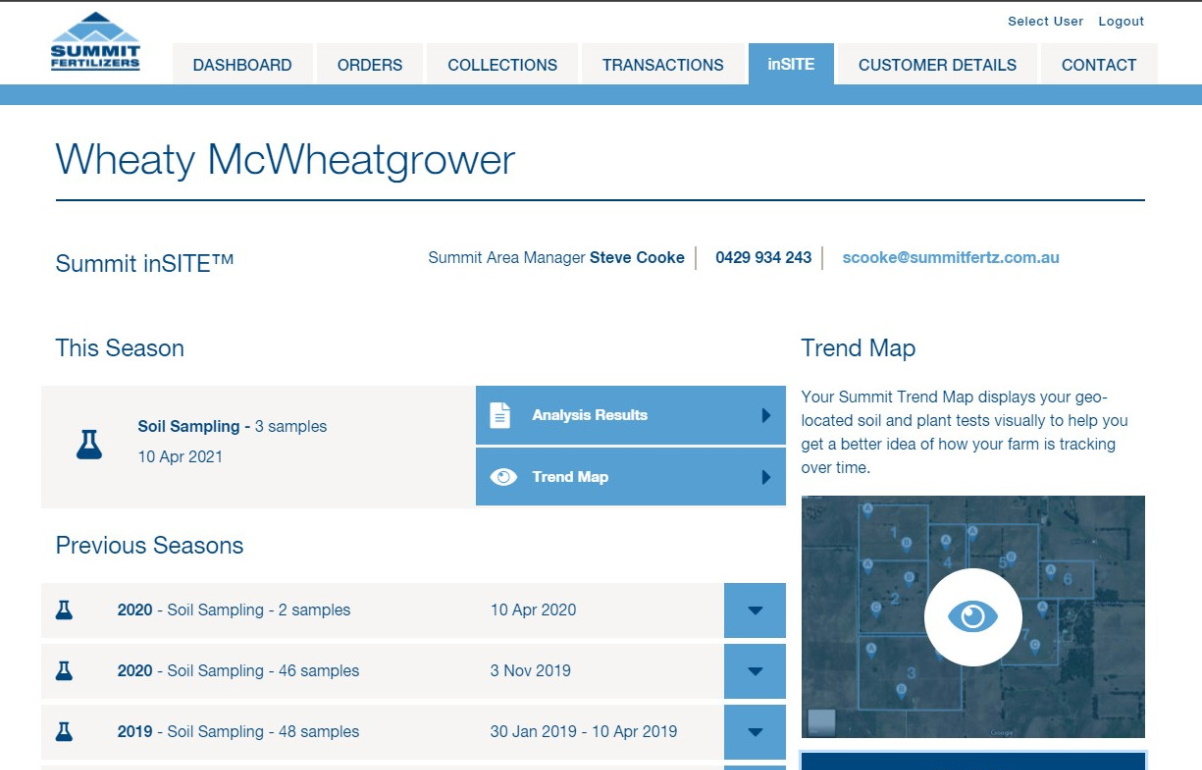Click the satellite layer thumbnail on map
This screenshot has width=1202, height=770.
(x=820, y=722)
